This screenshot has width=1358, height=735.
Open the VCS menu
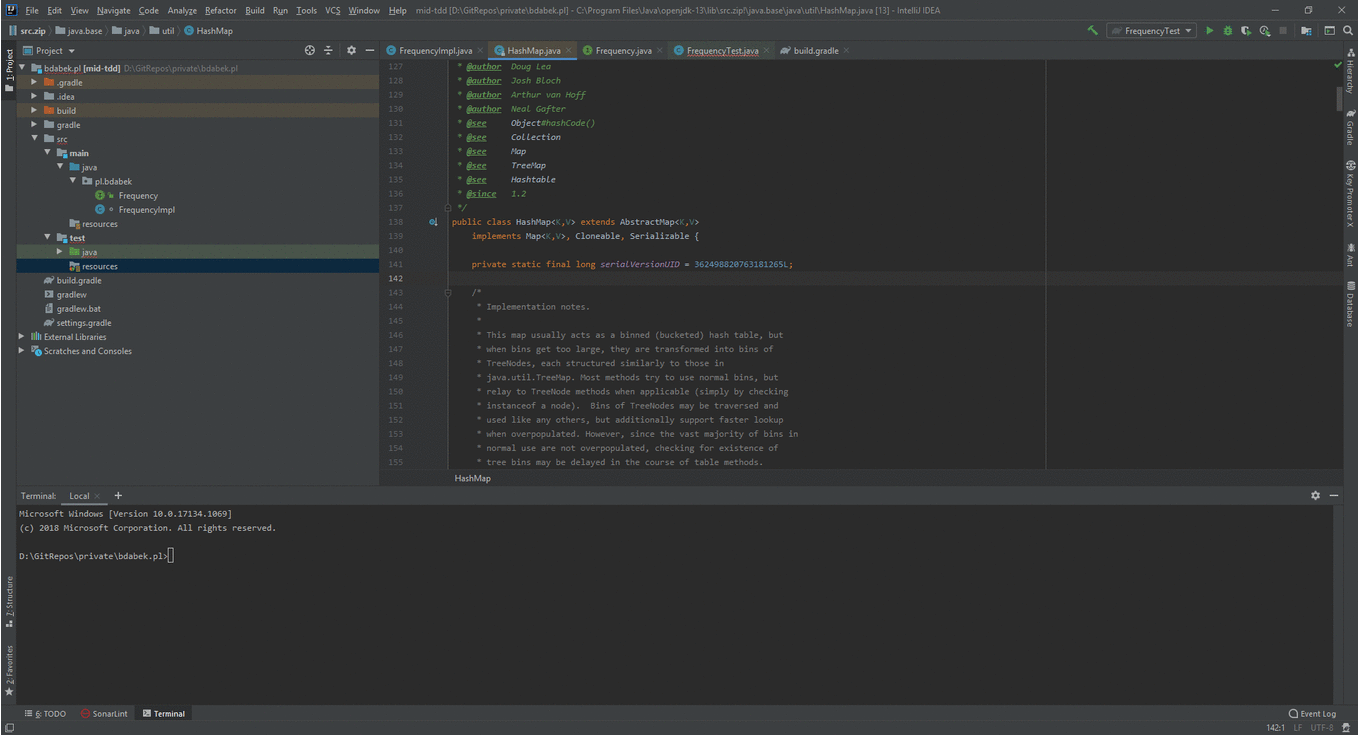coord(333,10)
